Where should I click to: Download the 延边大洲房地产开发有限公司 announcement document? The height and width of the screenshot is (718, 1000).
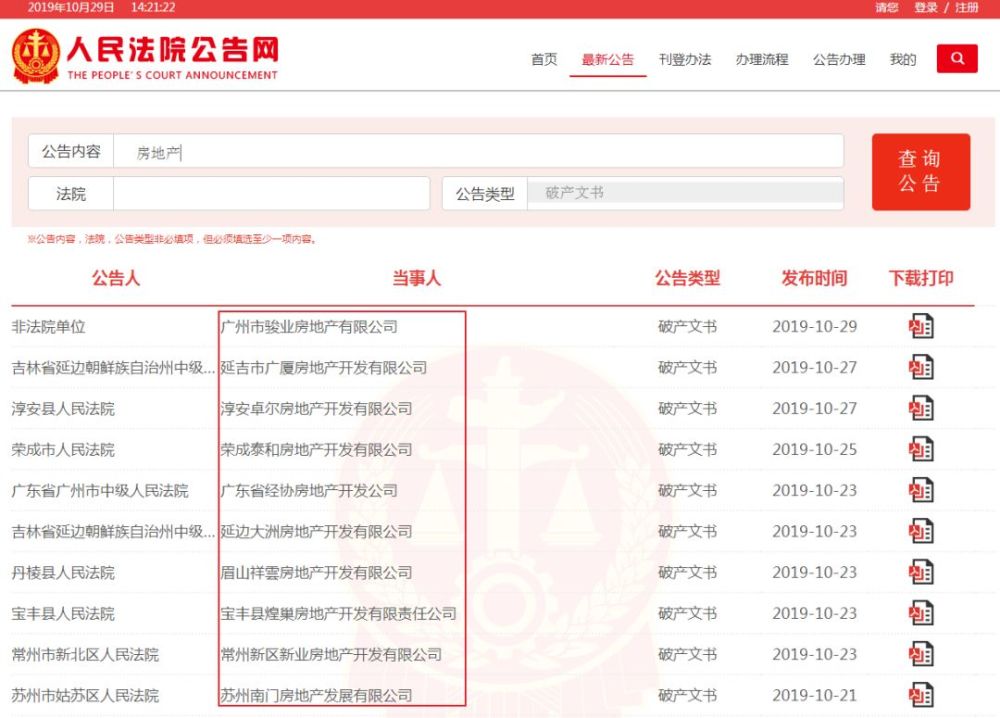[921, 531]
